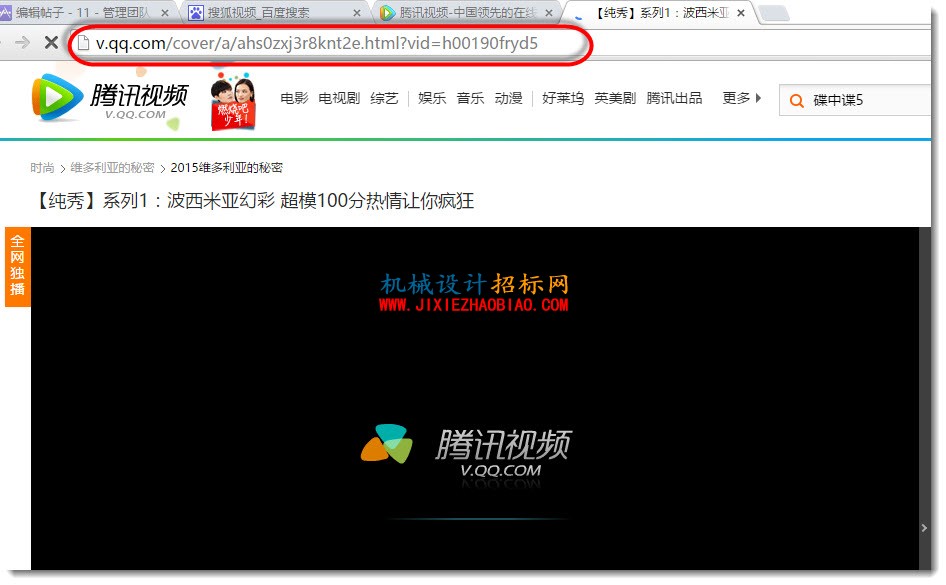Close the 搜狐视频_百度搜索 tab
This screenshot has width=946, height=585.
tap(357, 13)
